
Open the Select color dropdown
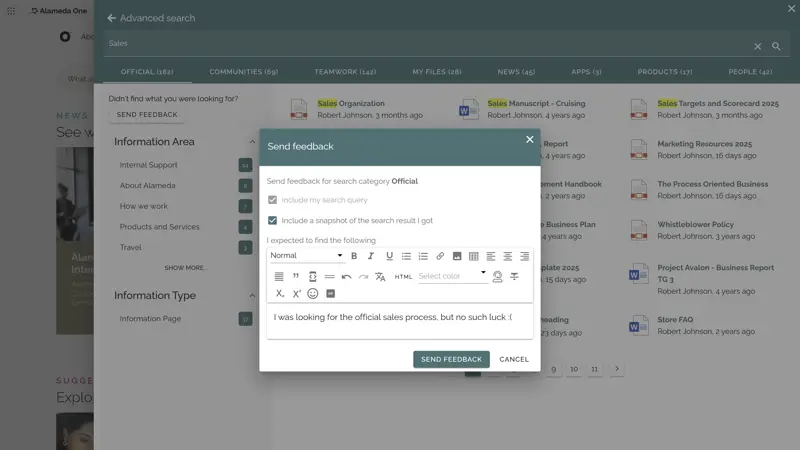[x=452, y=276]
